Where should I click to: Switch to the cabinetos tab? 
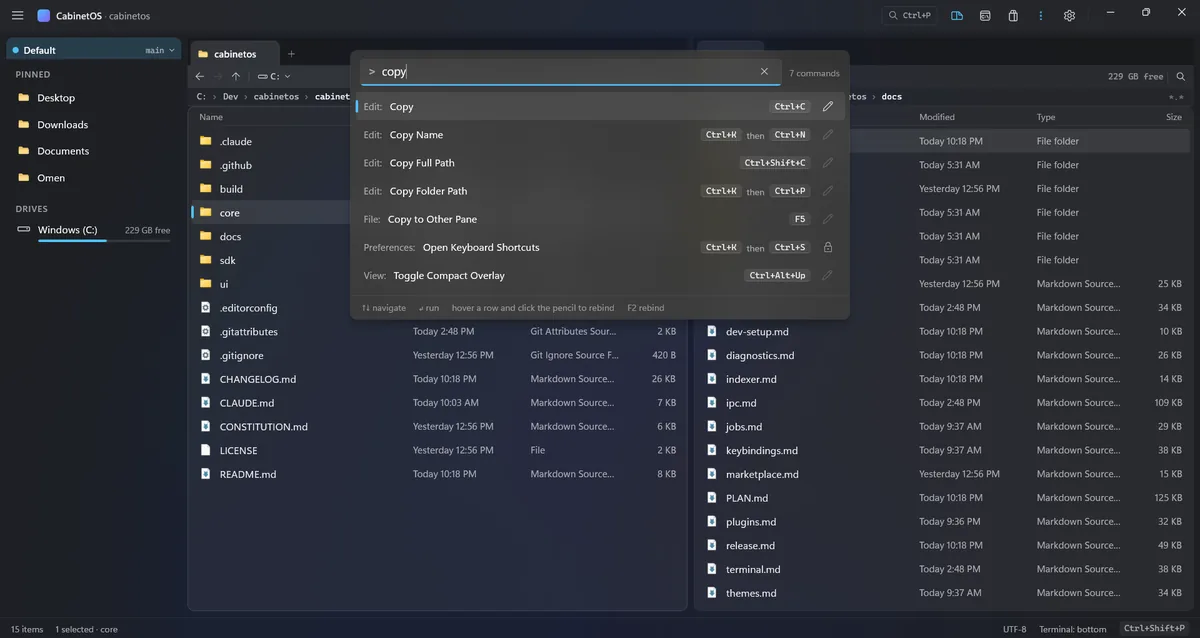[235, 54]
